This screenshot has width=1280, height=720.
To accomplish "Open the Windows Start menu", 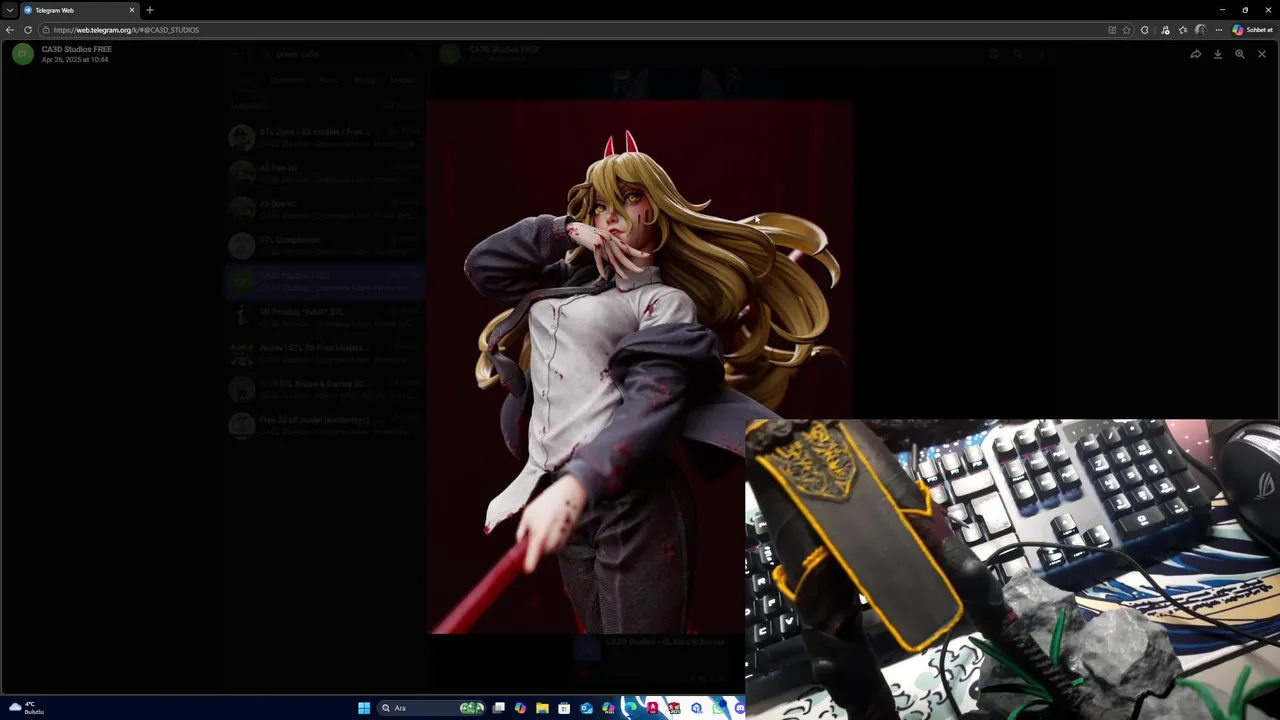I will pyautogui.click(x=364, y=708).
